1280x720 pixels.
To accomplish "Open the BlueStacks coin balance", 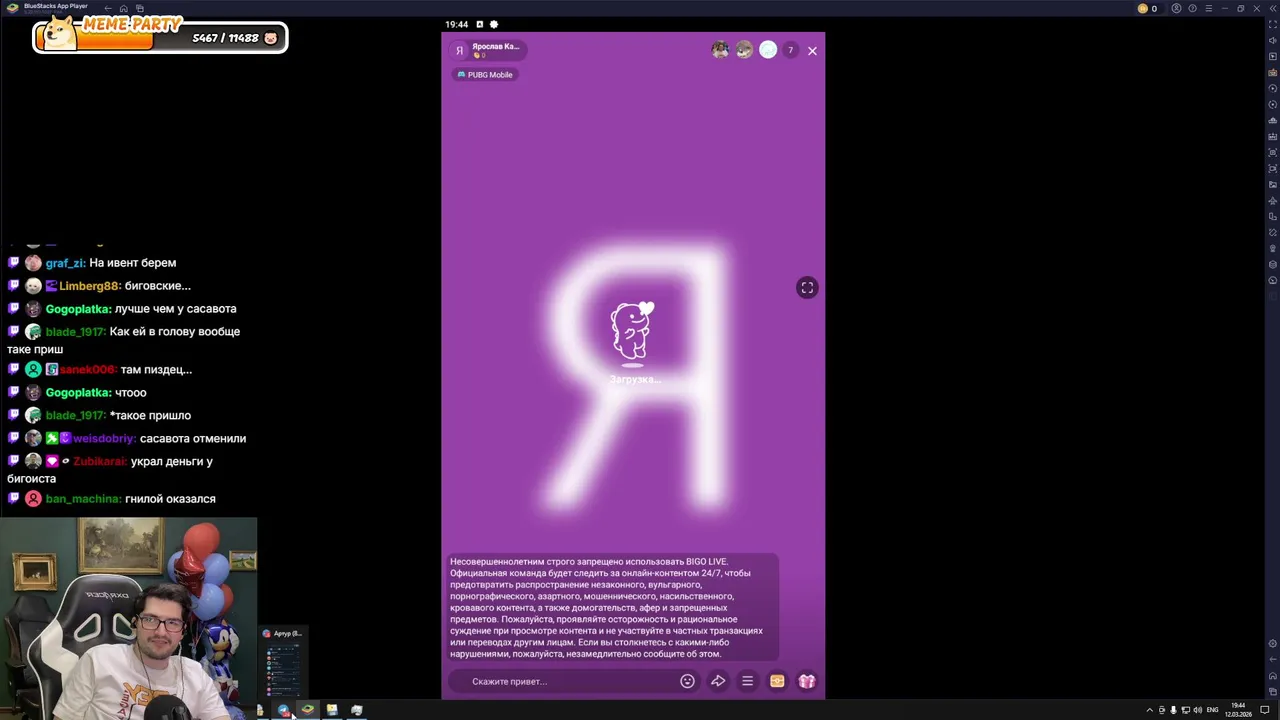I will coord(1147,8).
